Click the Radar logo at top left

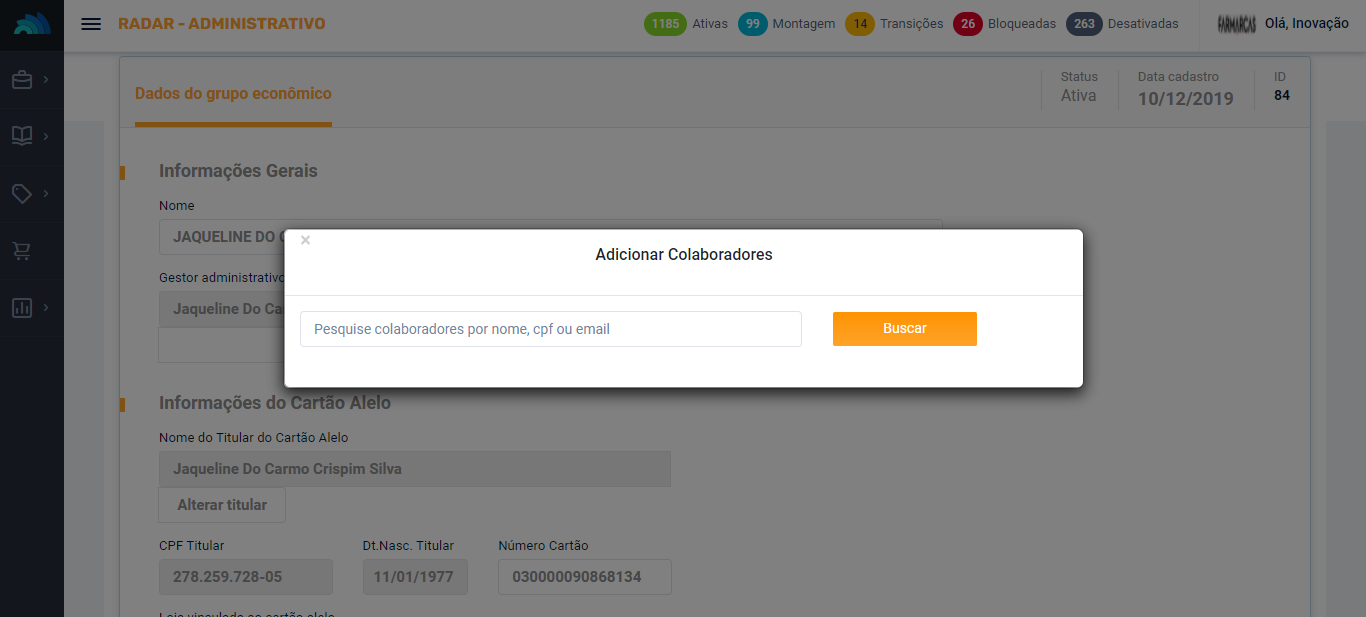click(32, 24)
